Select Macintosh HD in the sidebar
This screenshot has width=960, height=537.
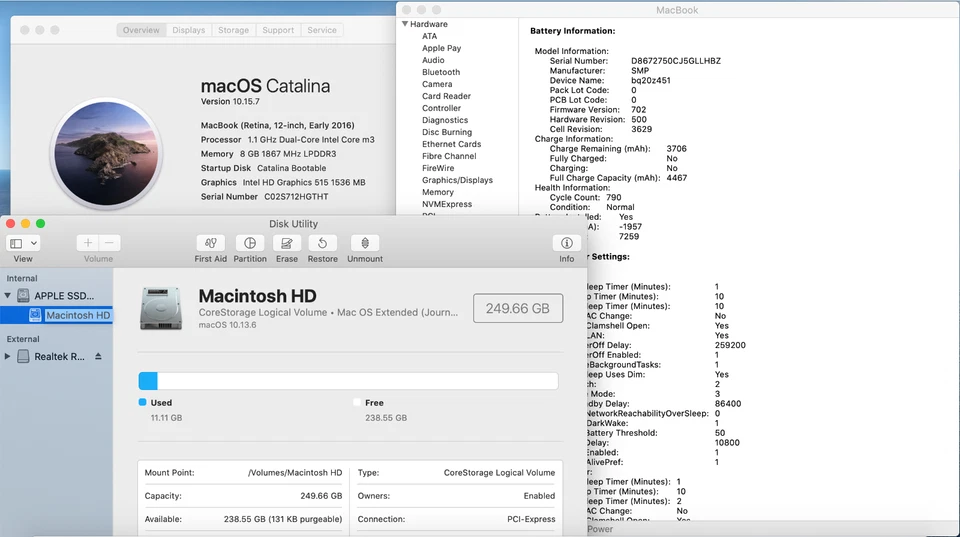click(x=56, y=315)
